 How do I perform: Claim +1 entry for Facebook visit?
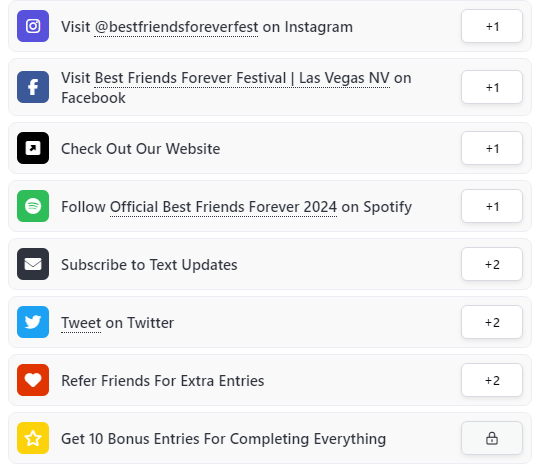492,87
